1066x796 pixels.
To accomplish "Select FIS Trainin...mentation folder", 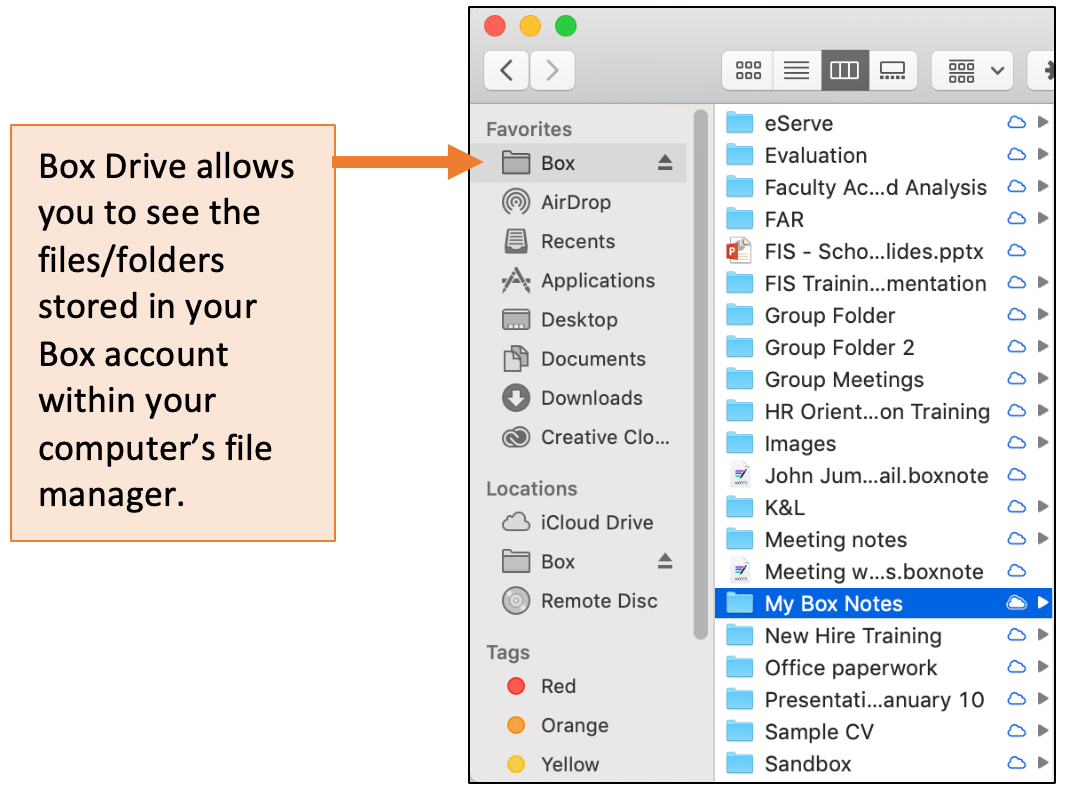I will (x=883, y=283).
